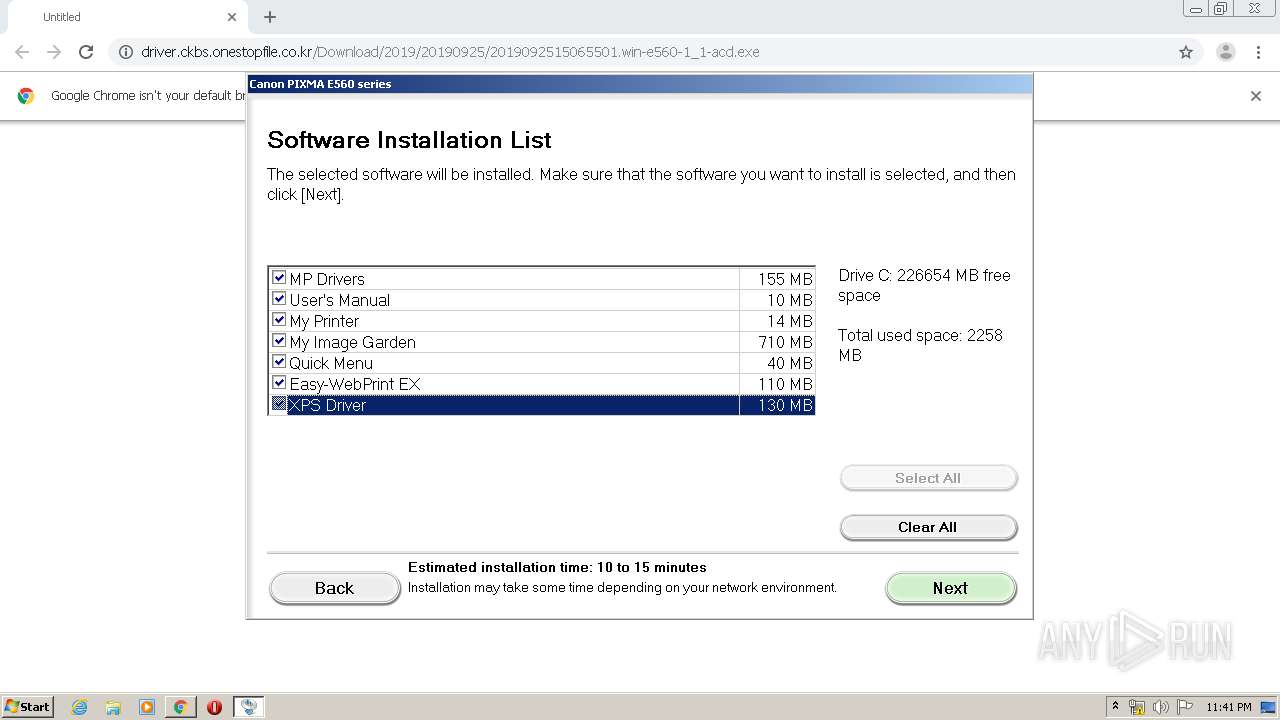Uncheck the MP Drivers checkbox
This screenshot has height=720, width=1280.
(279, 278)
